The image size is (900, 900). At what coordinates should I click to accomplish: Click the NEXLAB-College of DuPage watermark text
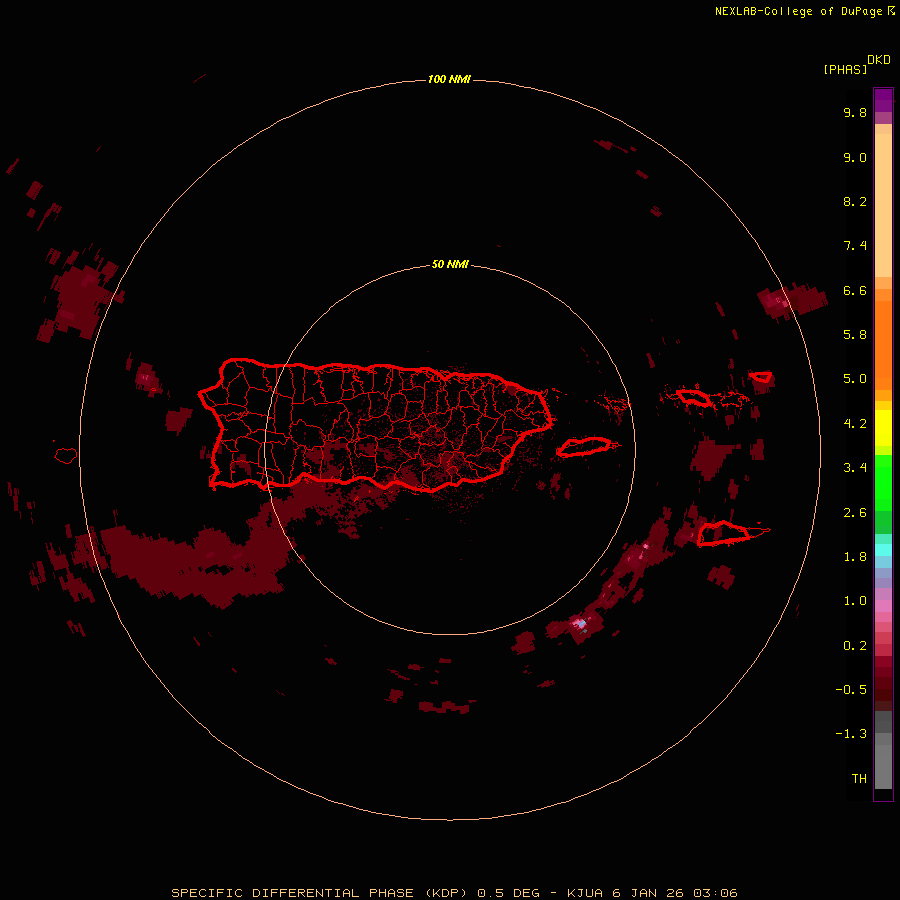(x=804, y=11)
